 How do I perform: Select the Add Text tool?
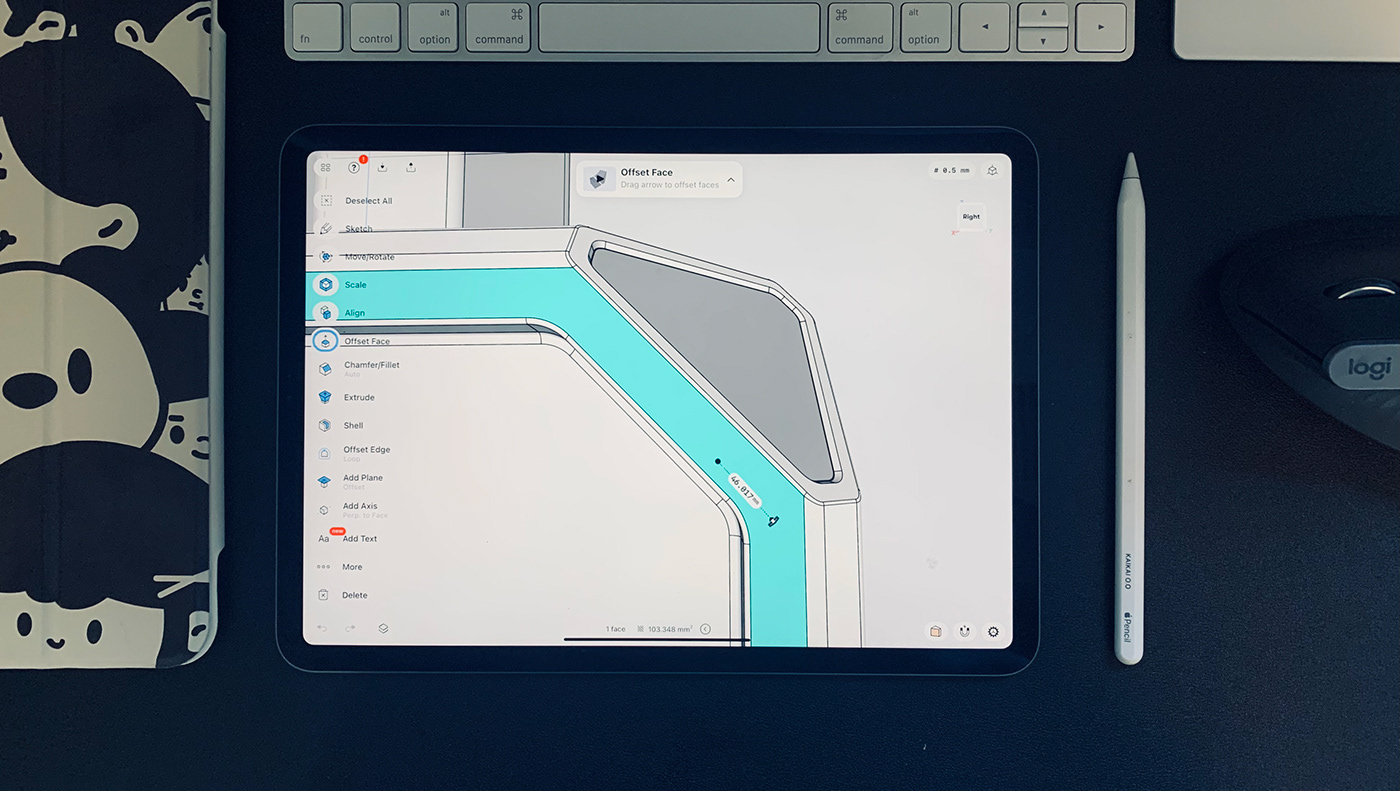[359, 538]
